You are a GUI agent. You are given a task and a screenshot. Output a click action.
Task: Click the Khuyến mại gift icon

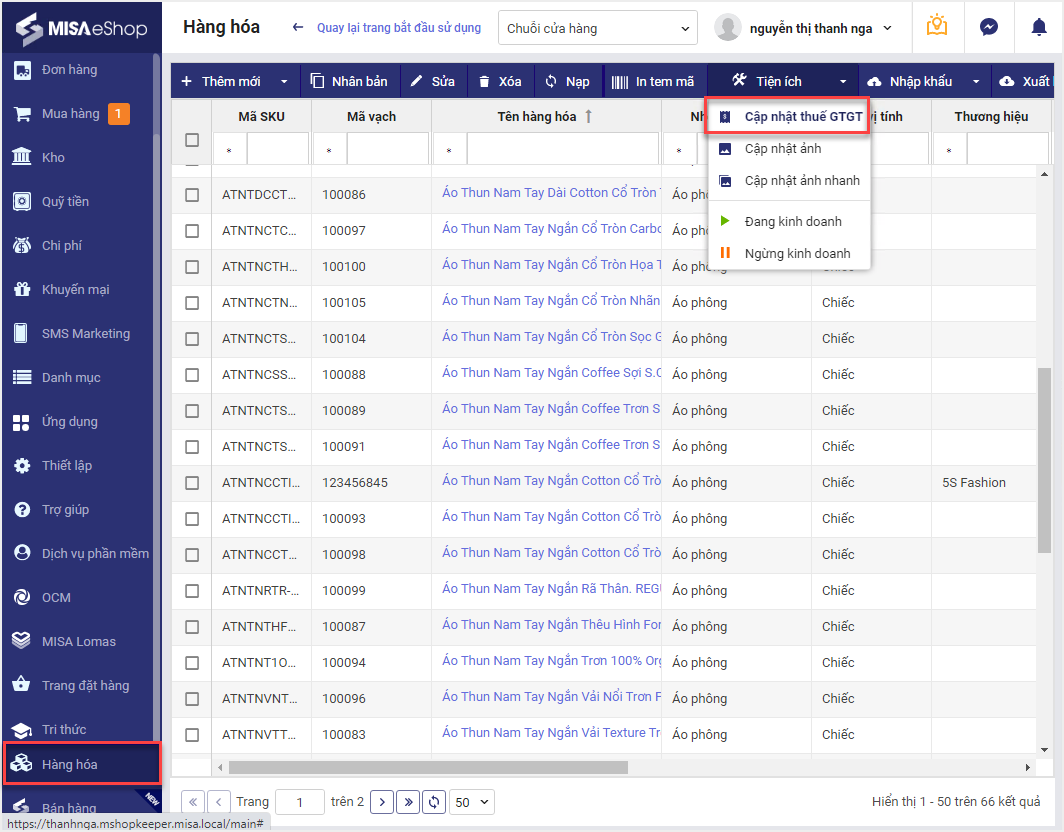coord(22,290)
